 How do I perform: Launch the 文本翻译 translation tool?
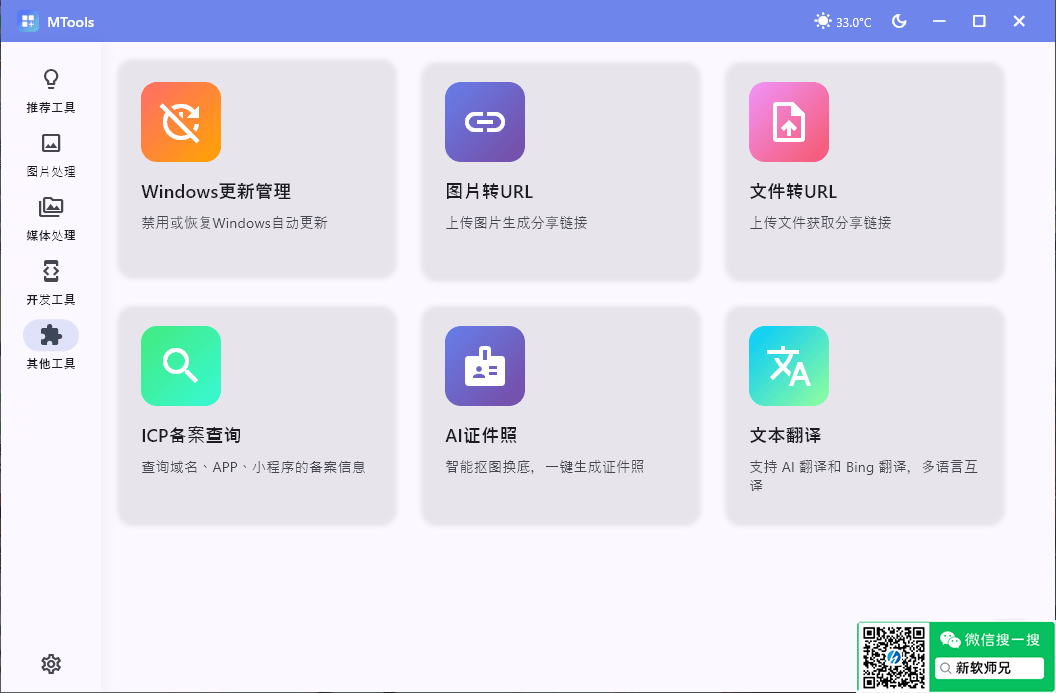[789, 366]
